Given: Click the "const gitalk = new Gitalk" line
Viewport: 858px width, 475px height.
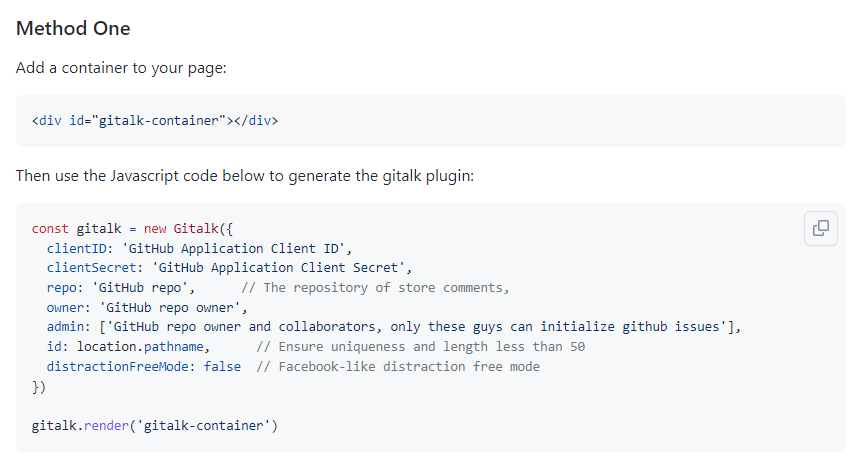Looking at the screenshot, I should (132, 228).
